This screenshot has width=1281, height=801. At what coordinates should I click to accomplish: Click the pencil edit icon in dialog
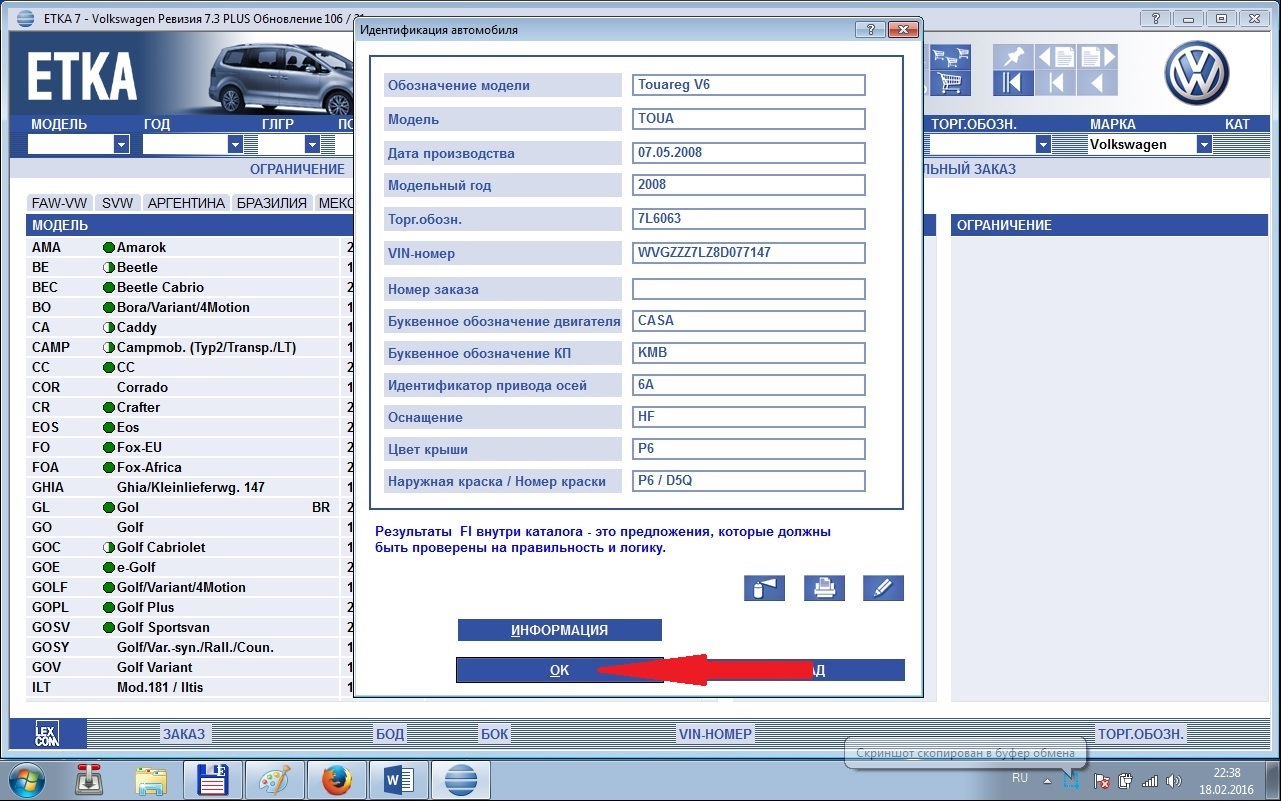(883, 588)
